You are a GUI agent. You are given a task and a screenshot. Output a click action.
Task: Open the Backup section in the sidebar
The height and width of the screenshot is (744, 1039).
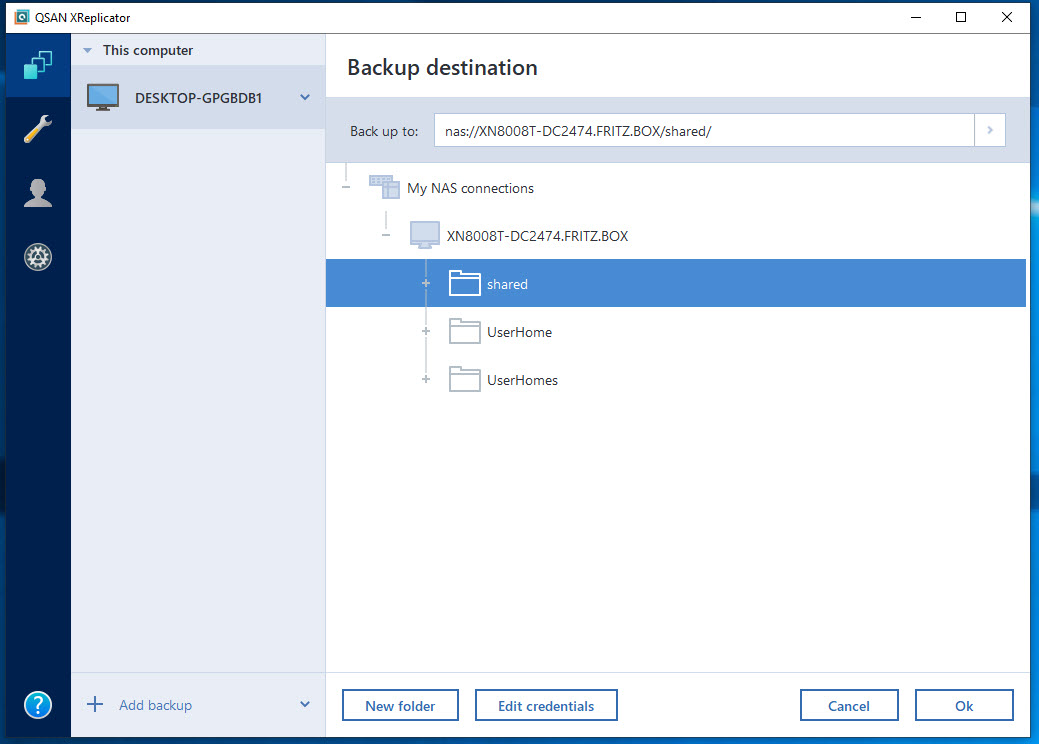click(38, 66)
